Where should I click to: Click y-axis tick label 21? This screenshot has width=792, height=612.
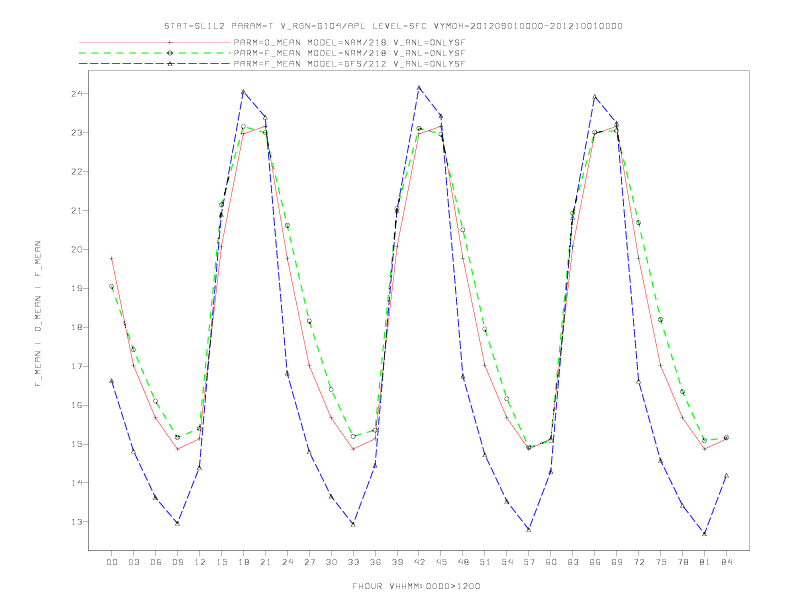(x=77, y=211)
